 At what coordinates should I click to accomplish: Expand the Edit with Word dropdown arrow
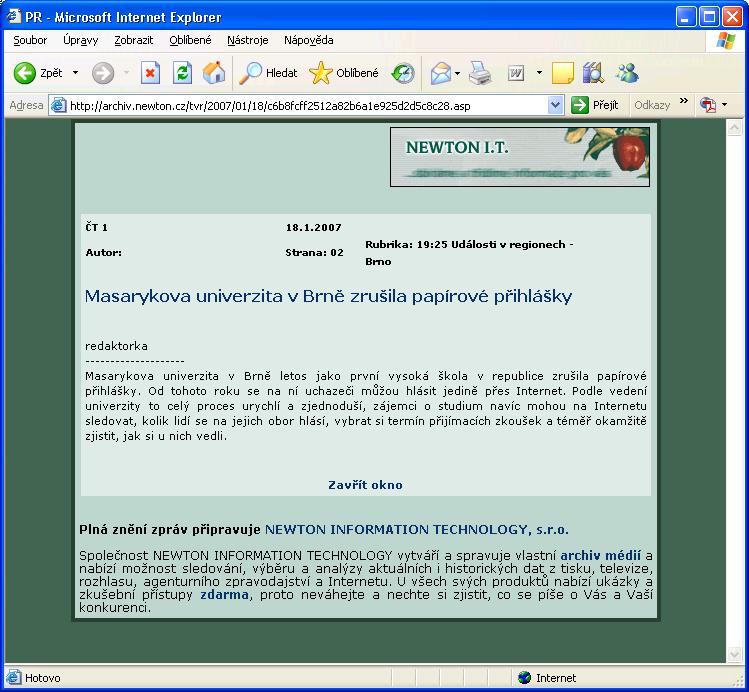539,73
